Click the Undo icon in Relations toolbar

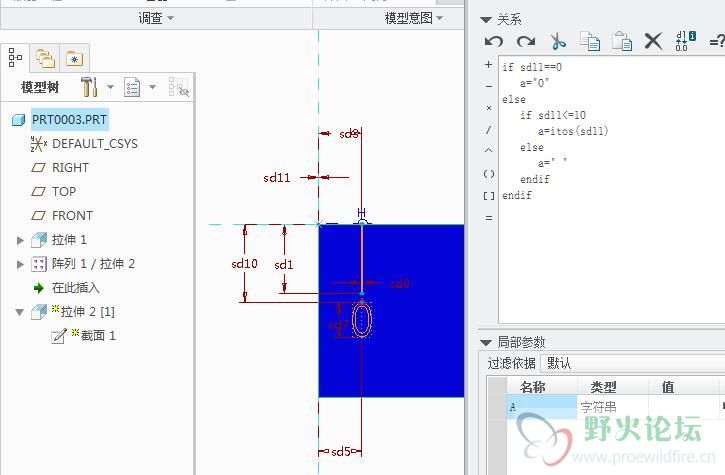494,42
